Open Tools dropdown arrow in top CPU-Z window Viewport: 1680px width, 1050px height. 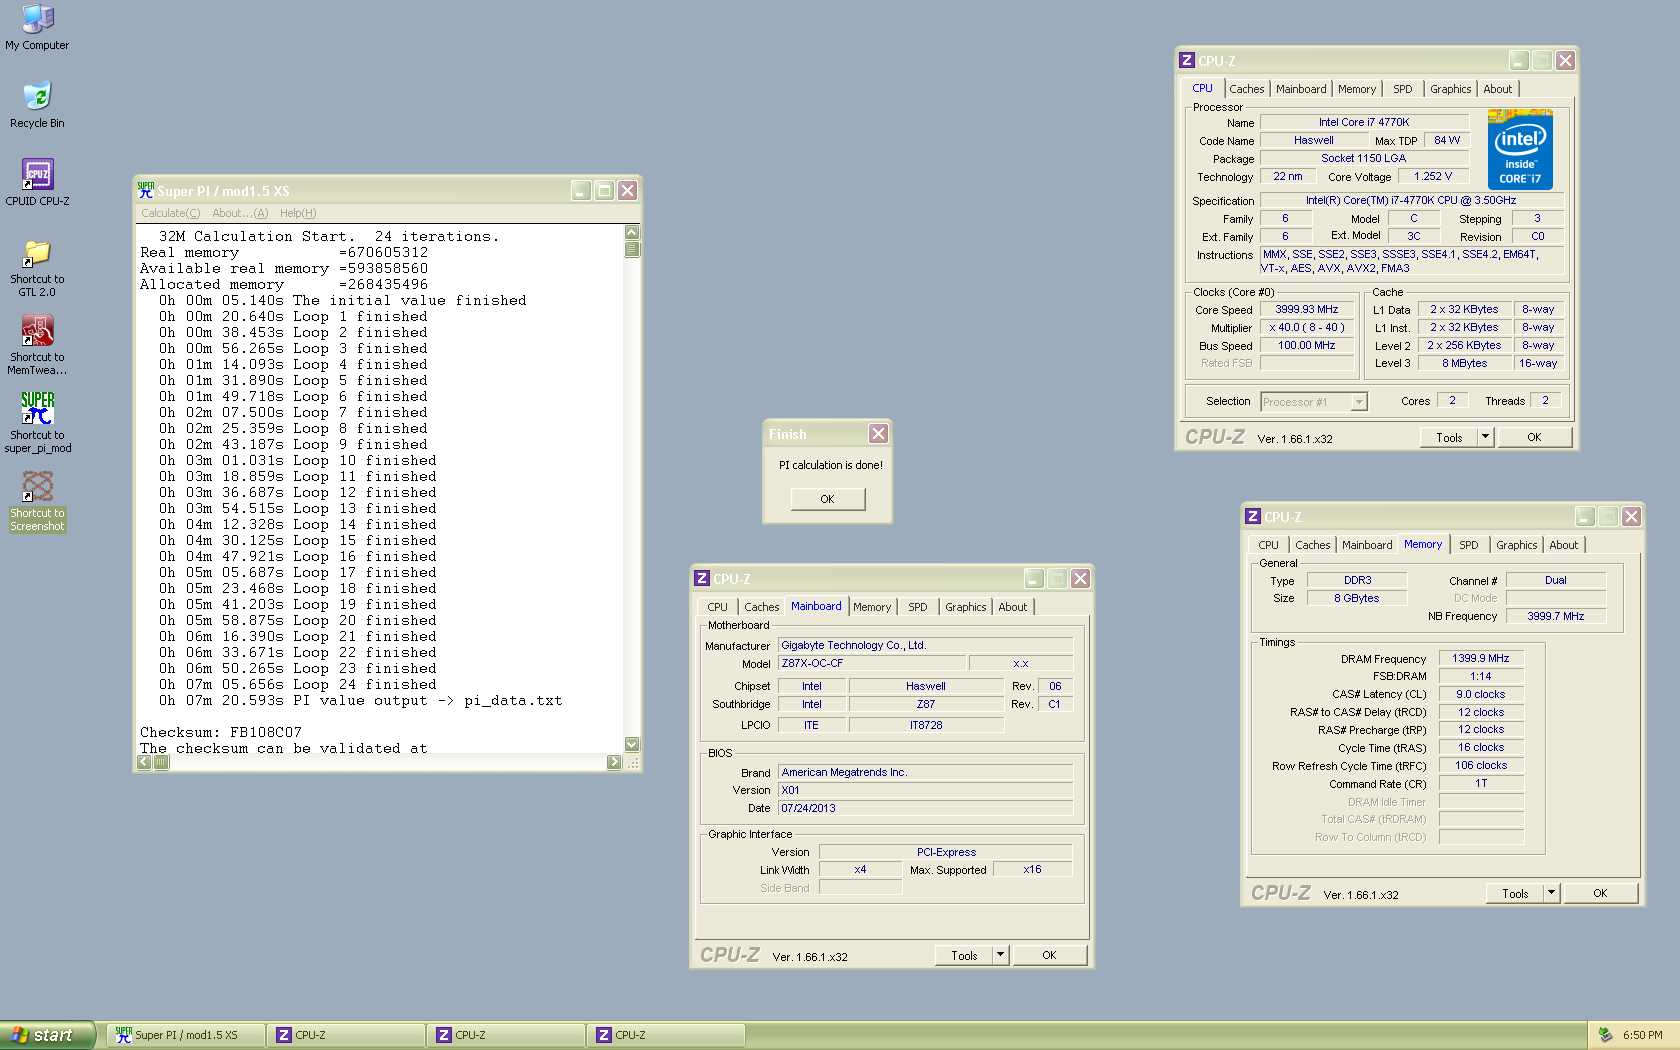tap(1485, 437)
